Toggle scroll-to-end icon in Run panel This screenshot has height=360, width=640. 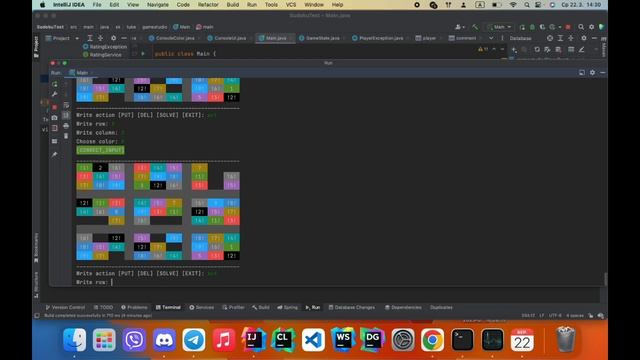[66, 116]
